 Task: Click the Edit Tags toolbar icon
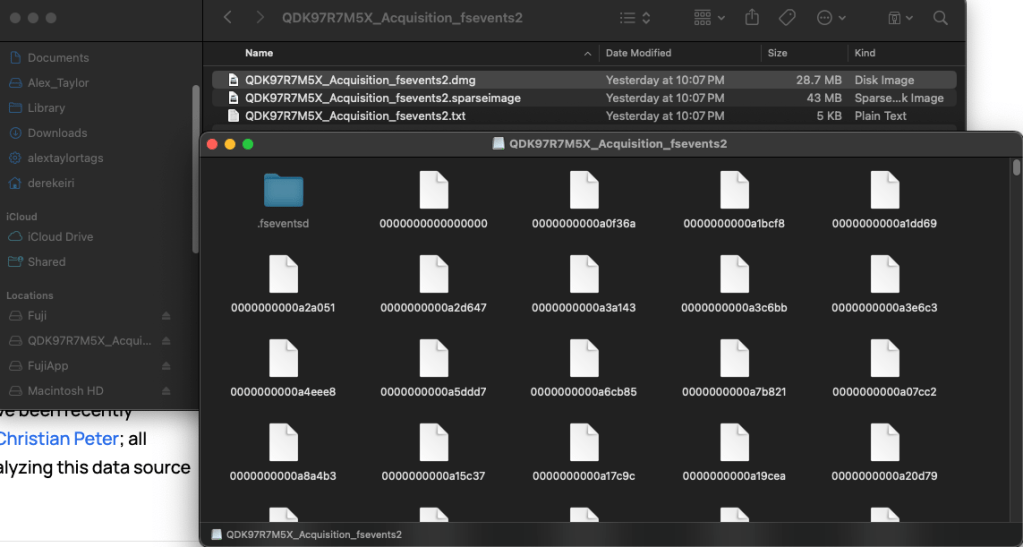pos(787,18)
